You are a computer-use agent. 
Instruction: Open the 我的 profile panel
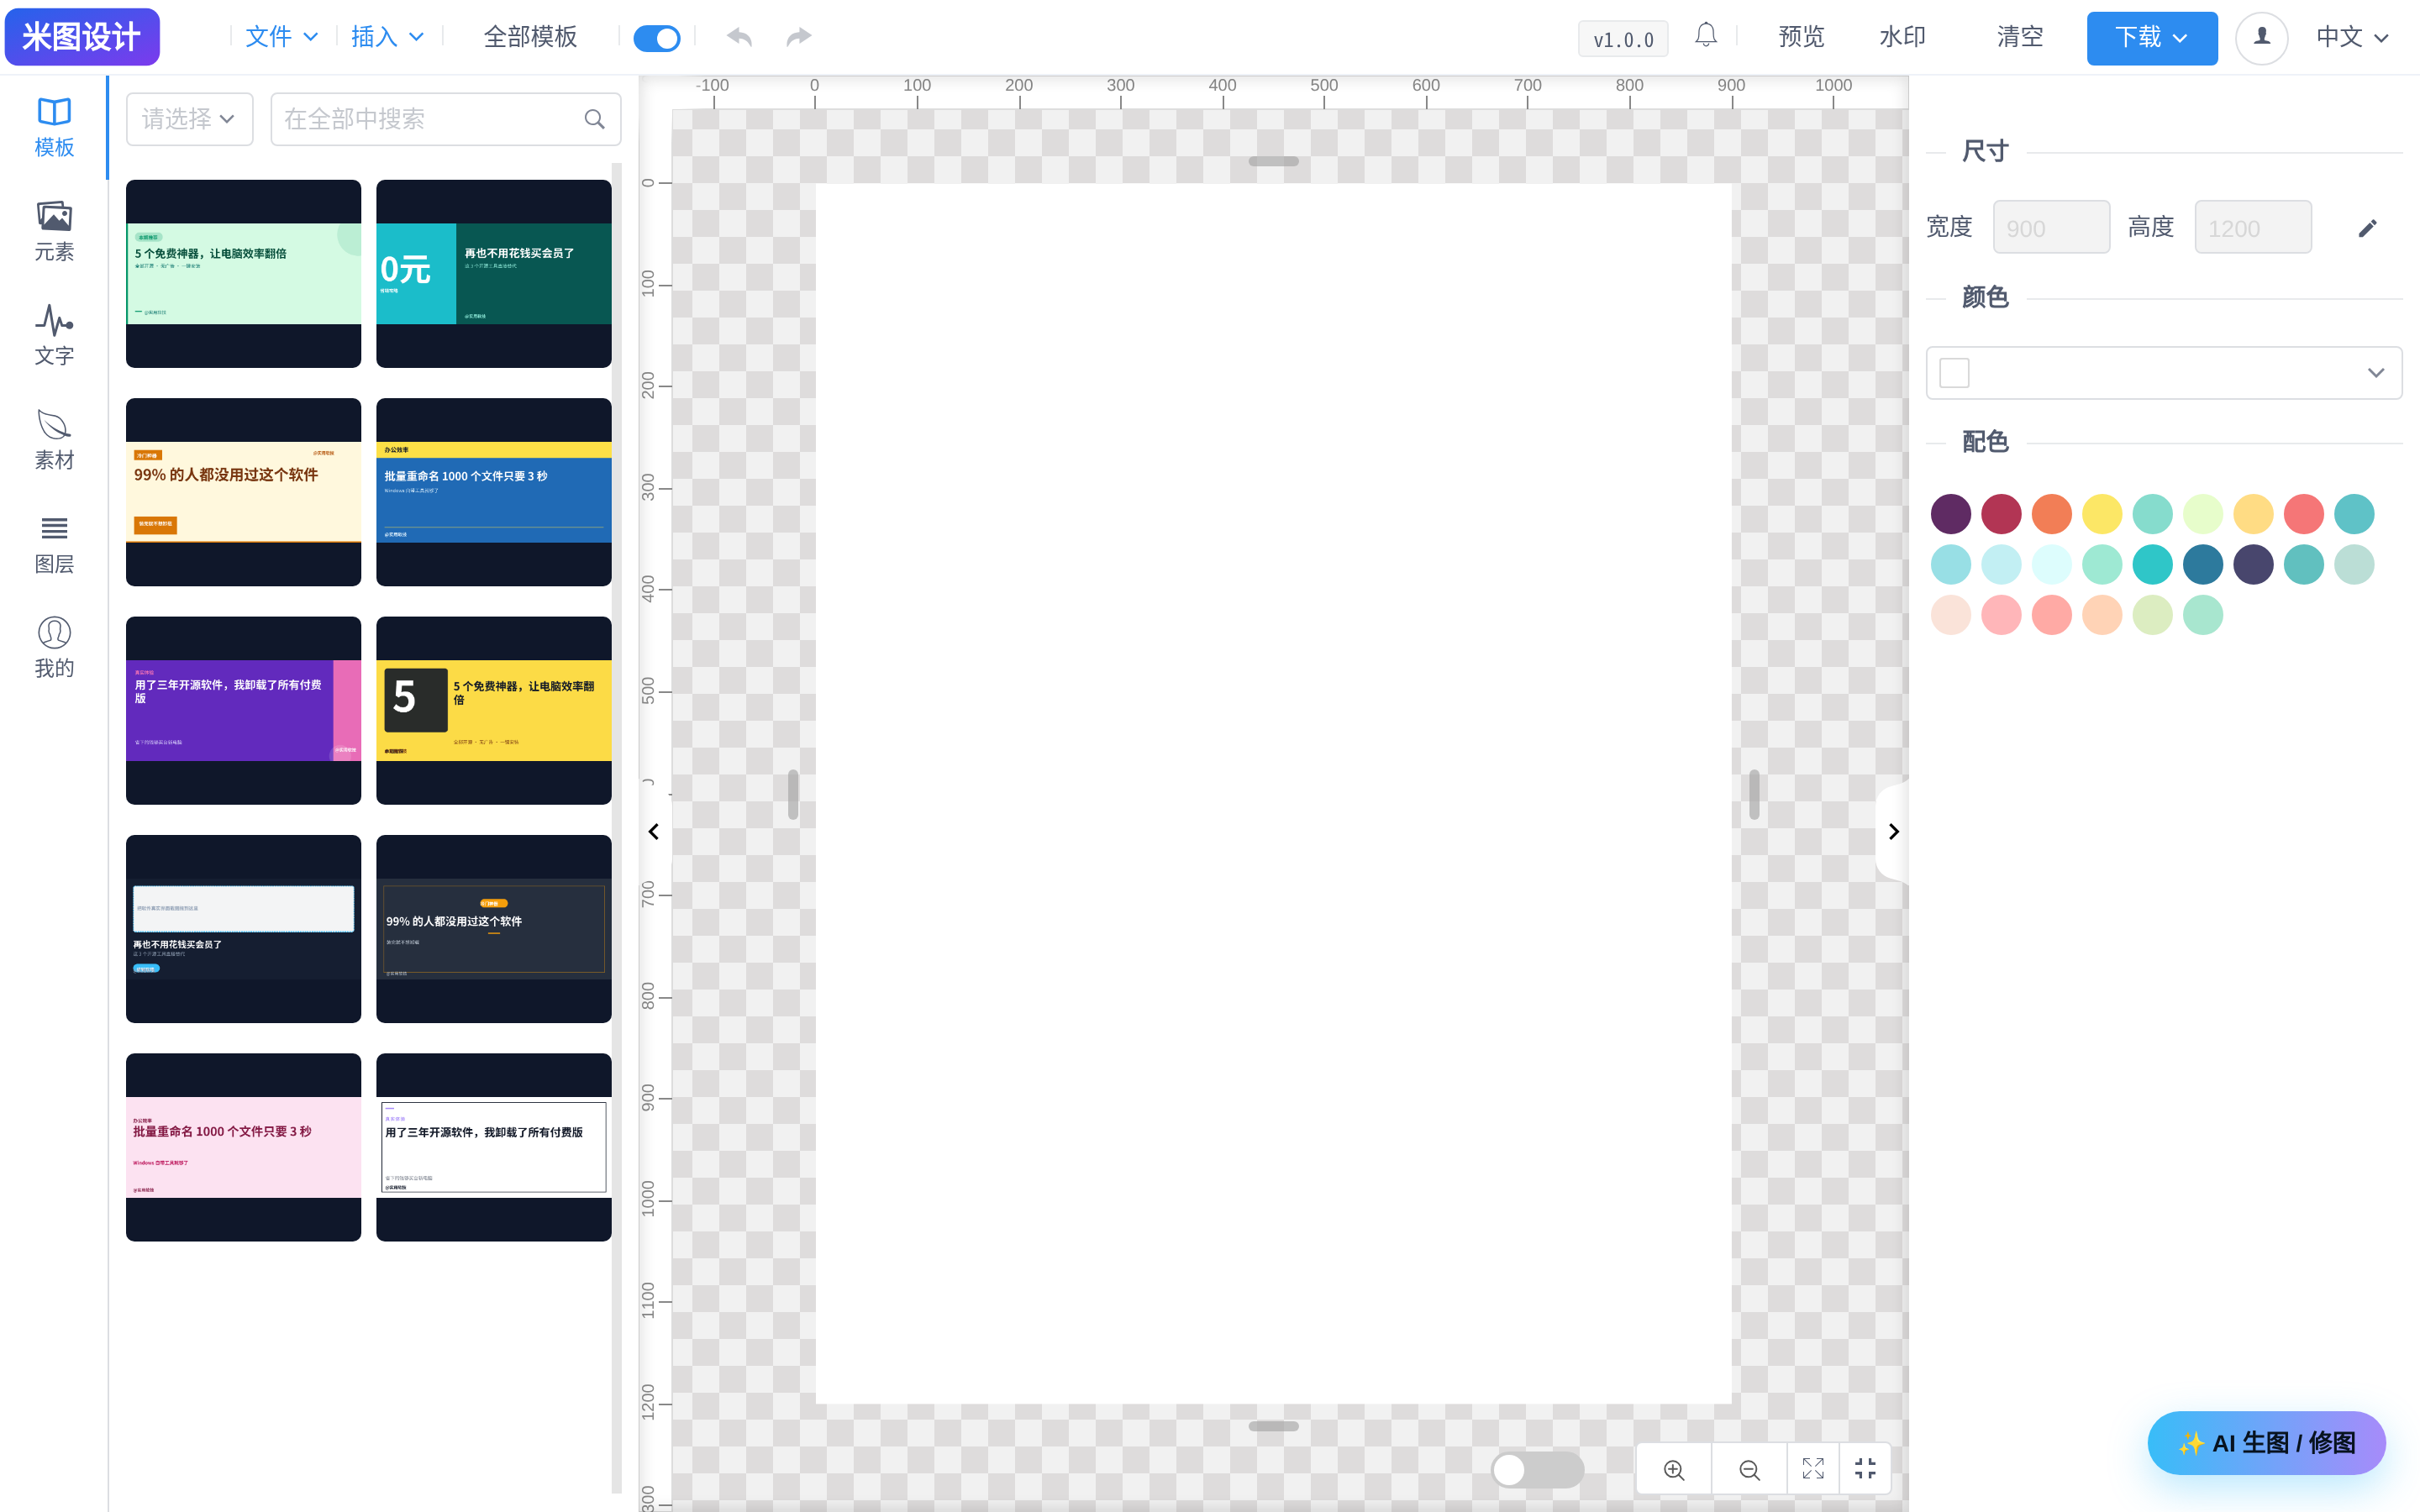54,647
